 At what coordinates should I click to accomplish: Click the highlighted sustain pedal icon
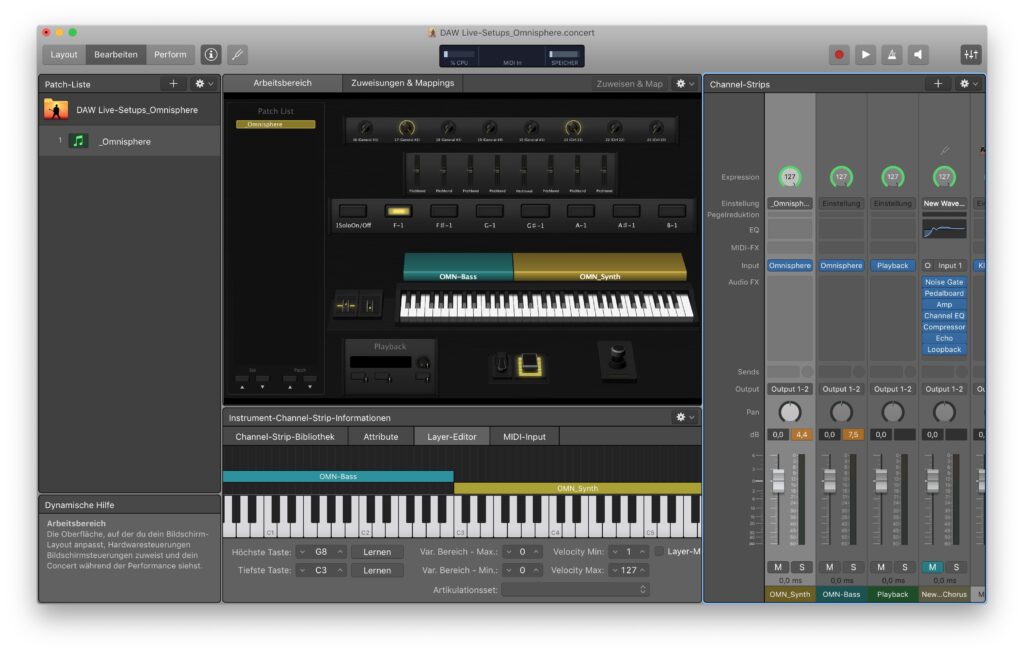point(530,366)
